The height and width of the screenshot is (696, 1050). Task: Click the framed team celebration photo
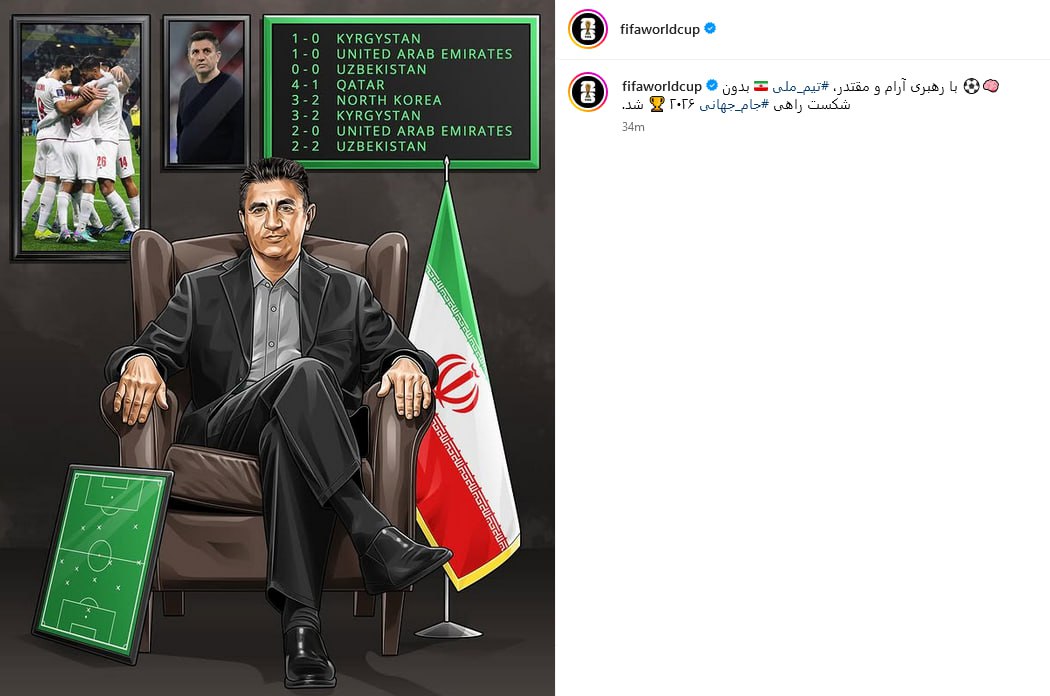point(80,137)
